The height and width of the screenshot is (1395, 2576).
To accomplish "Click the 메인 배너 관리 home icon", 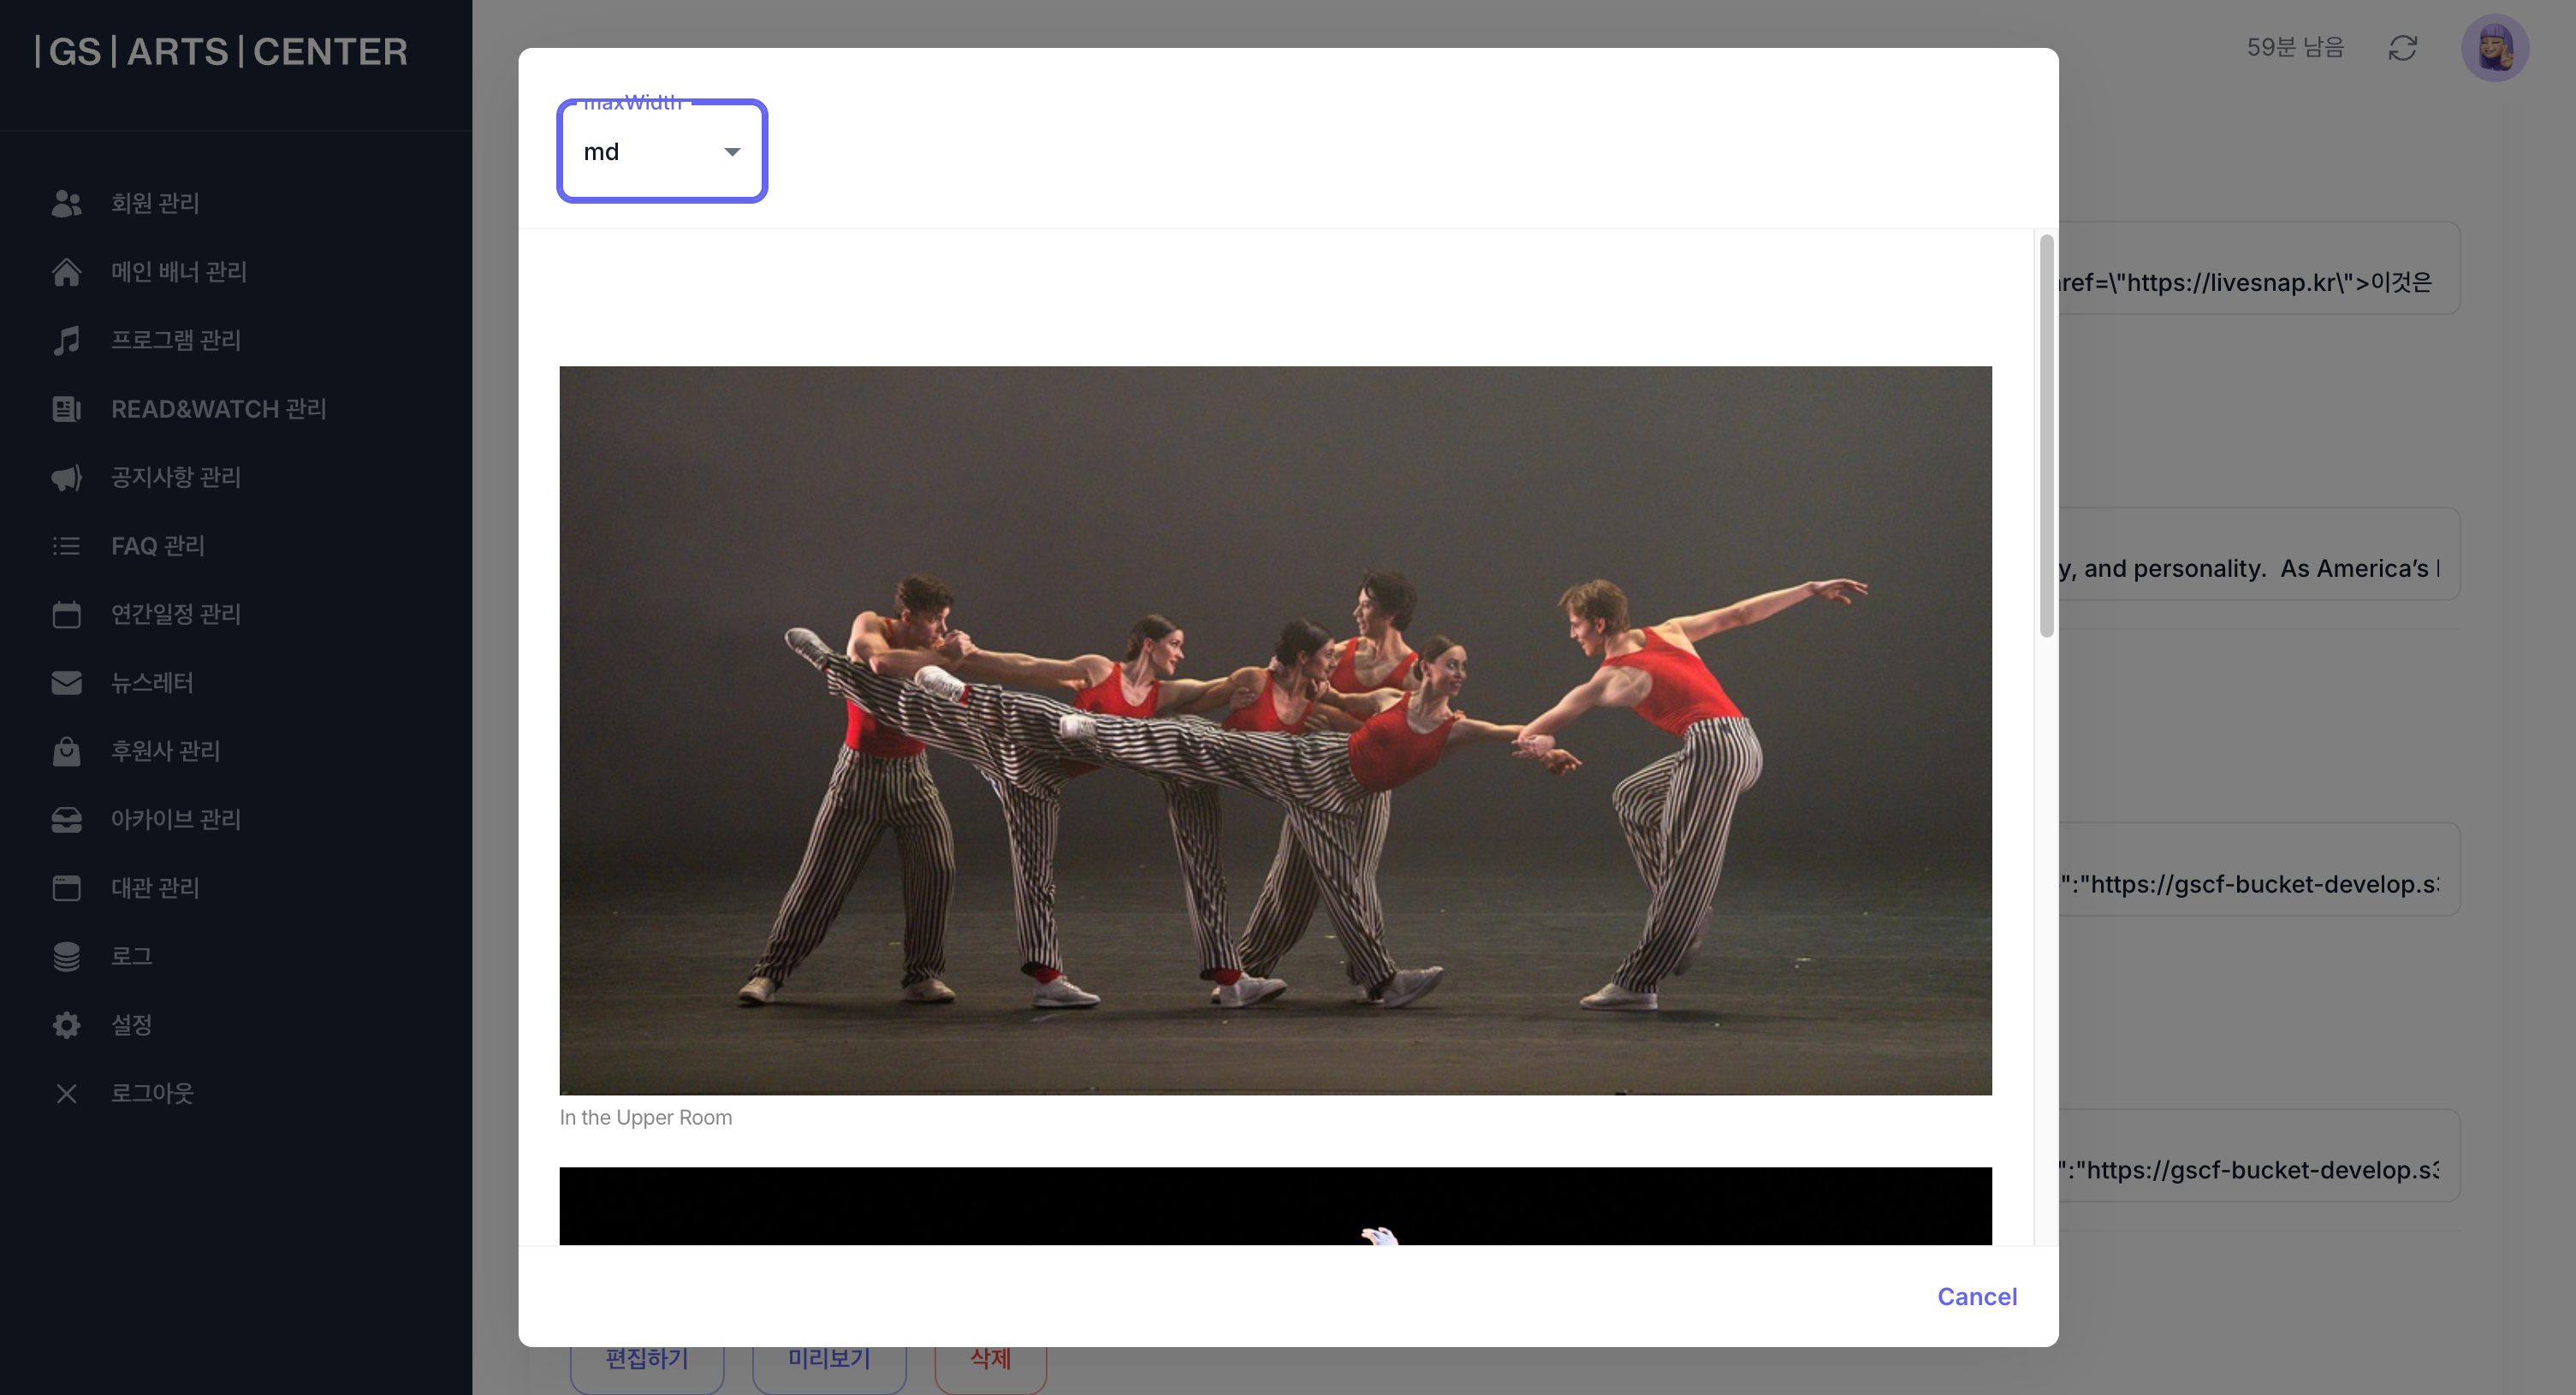I will tap(66, 272).
